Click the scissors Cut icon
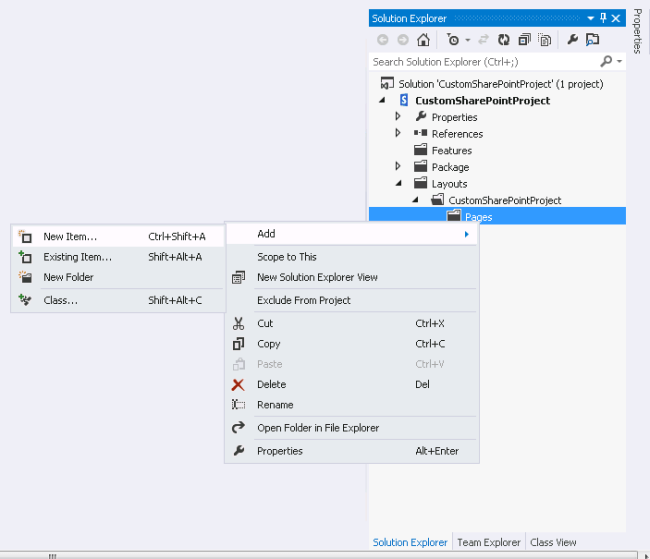This screenshot has height=559, width=650. [x=238, y=323]
